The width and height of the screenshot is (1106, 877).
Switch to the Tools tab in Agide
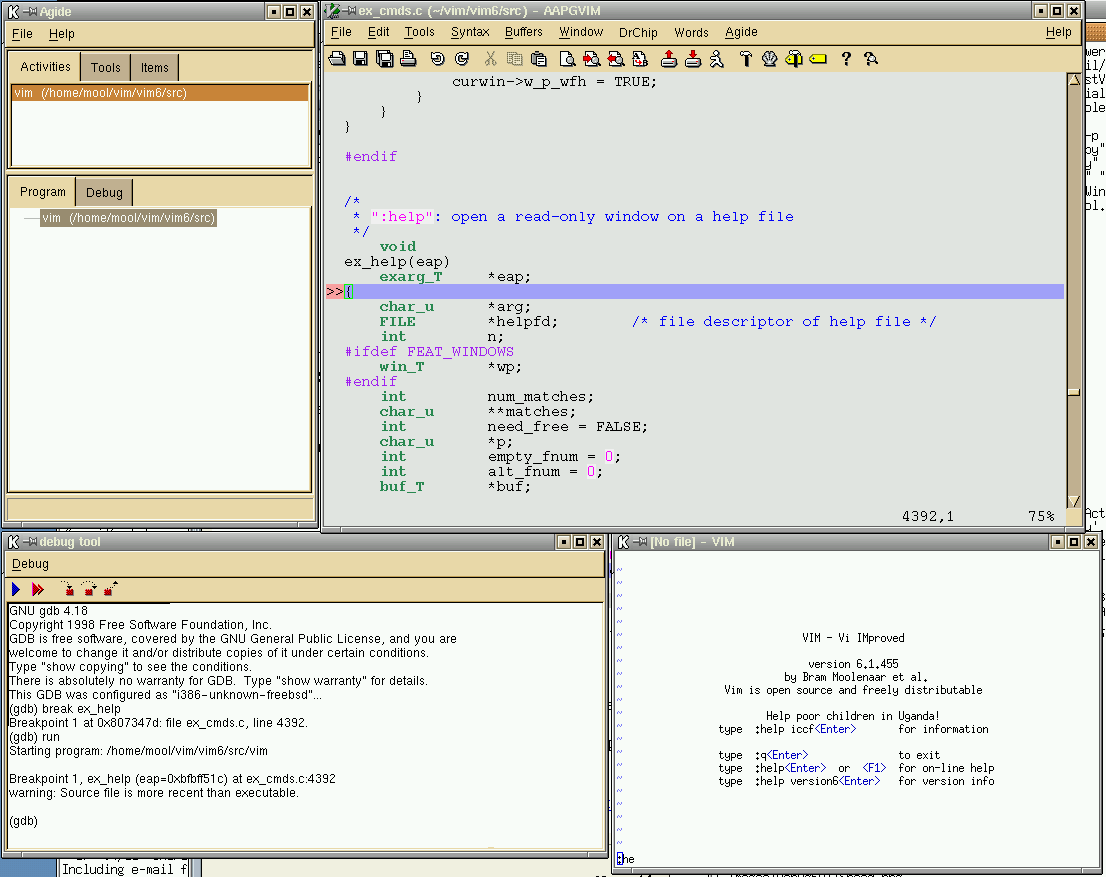[x=106, y=68]
